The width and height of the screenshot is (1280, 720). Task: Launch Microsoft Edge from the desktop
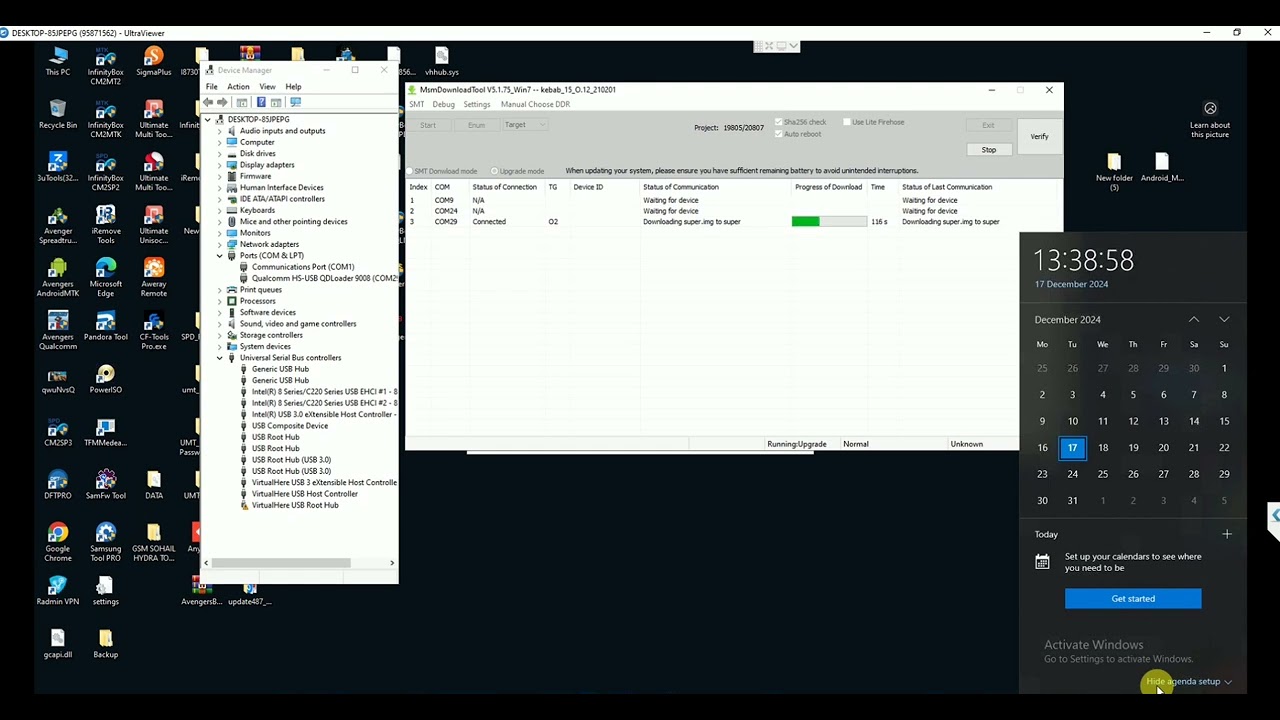105,278
